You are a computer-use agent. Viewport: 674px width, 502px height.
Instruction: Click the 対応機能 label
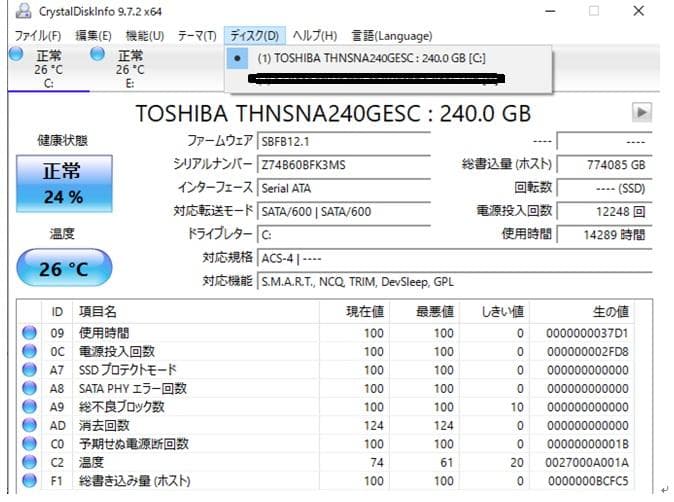[x=227, y=281]
